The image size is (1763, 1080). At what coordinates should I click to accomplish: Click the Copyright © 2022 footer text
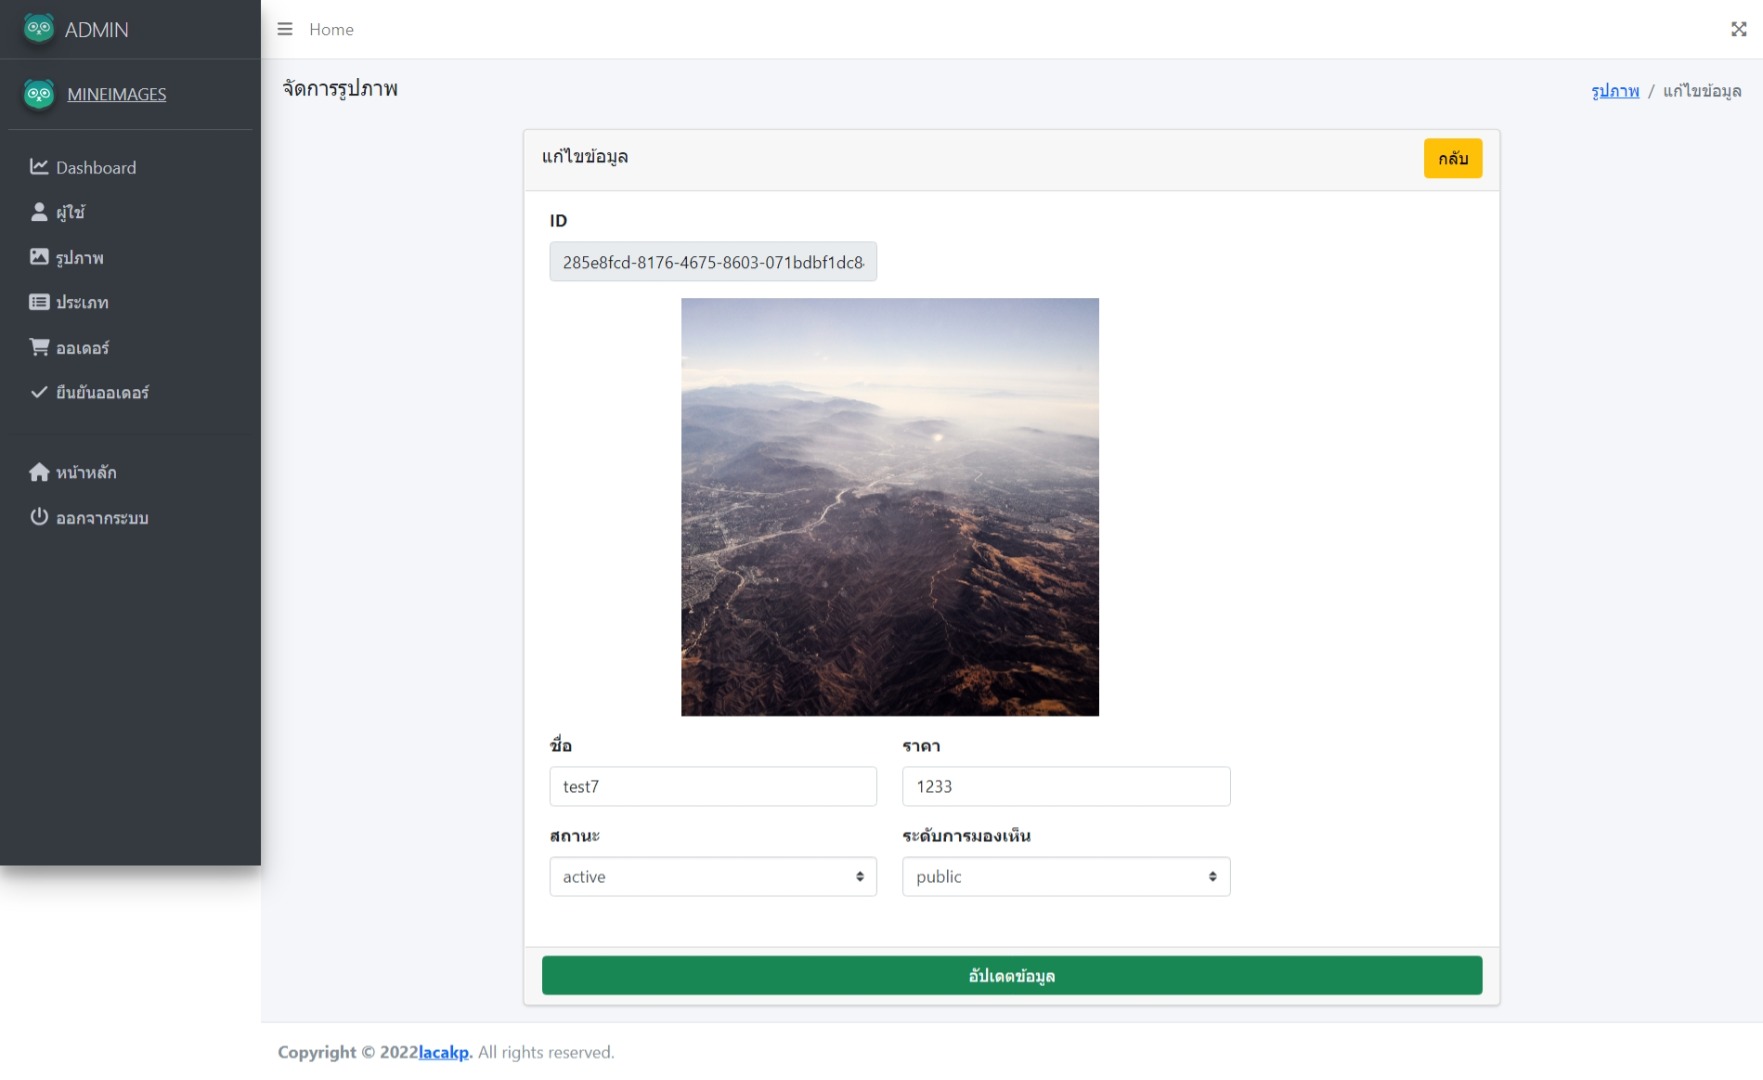[x=347, y=1052]
